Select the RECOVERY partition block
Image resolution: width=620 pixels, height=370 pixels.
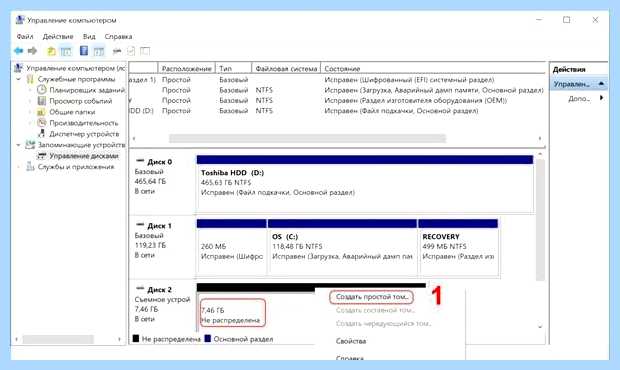pos(458,248)
